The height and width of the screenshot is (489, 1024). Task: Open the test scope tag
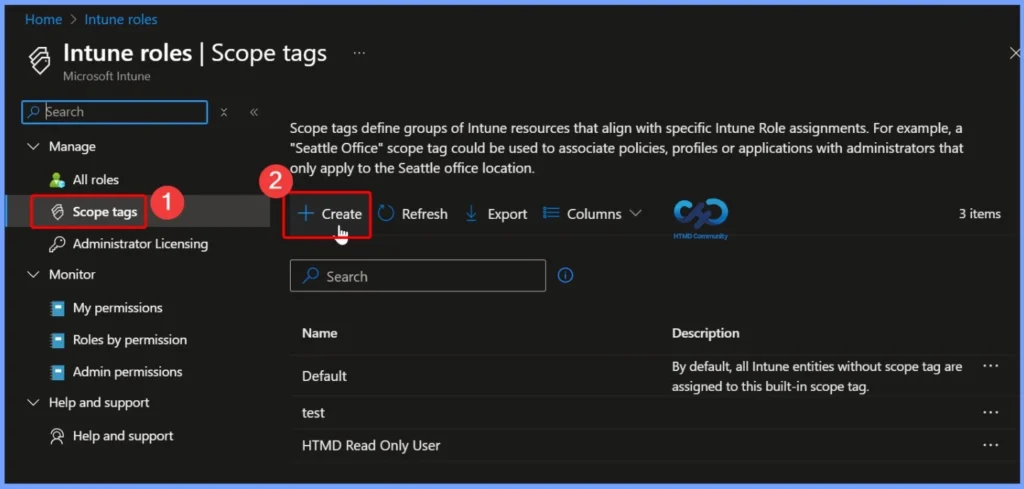[313, 413]
